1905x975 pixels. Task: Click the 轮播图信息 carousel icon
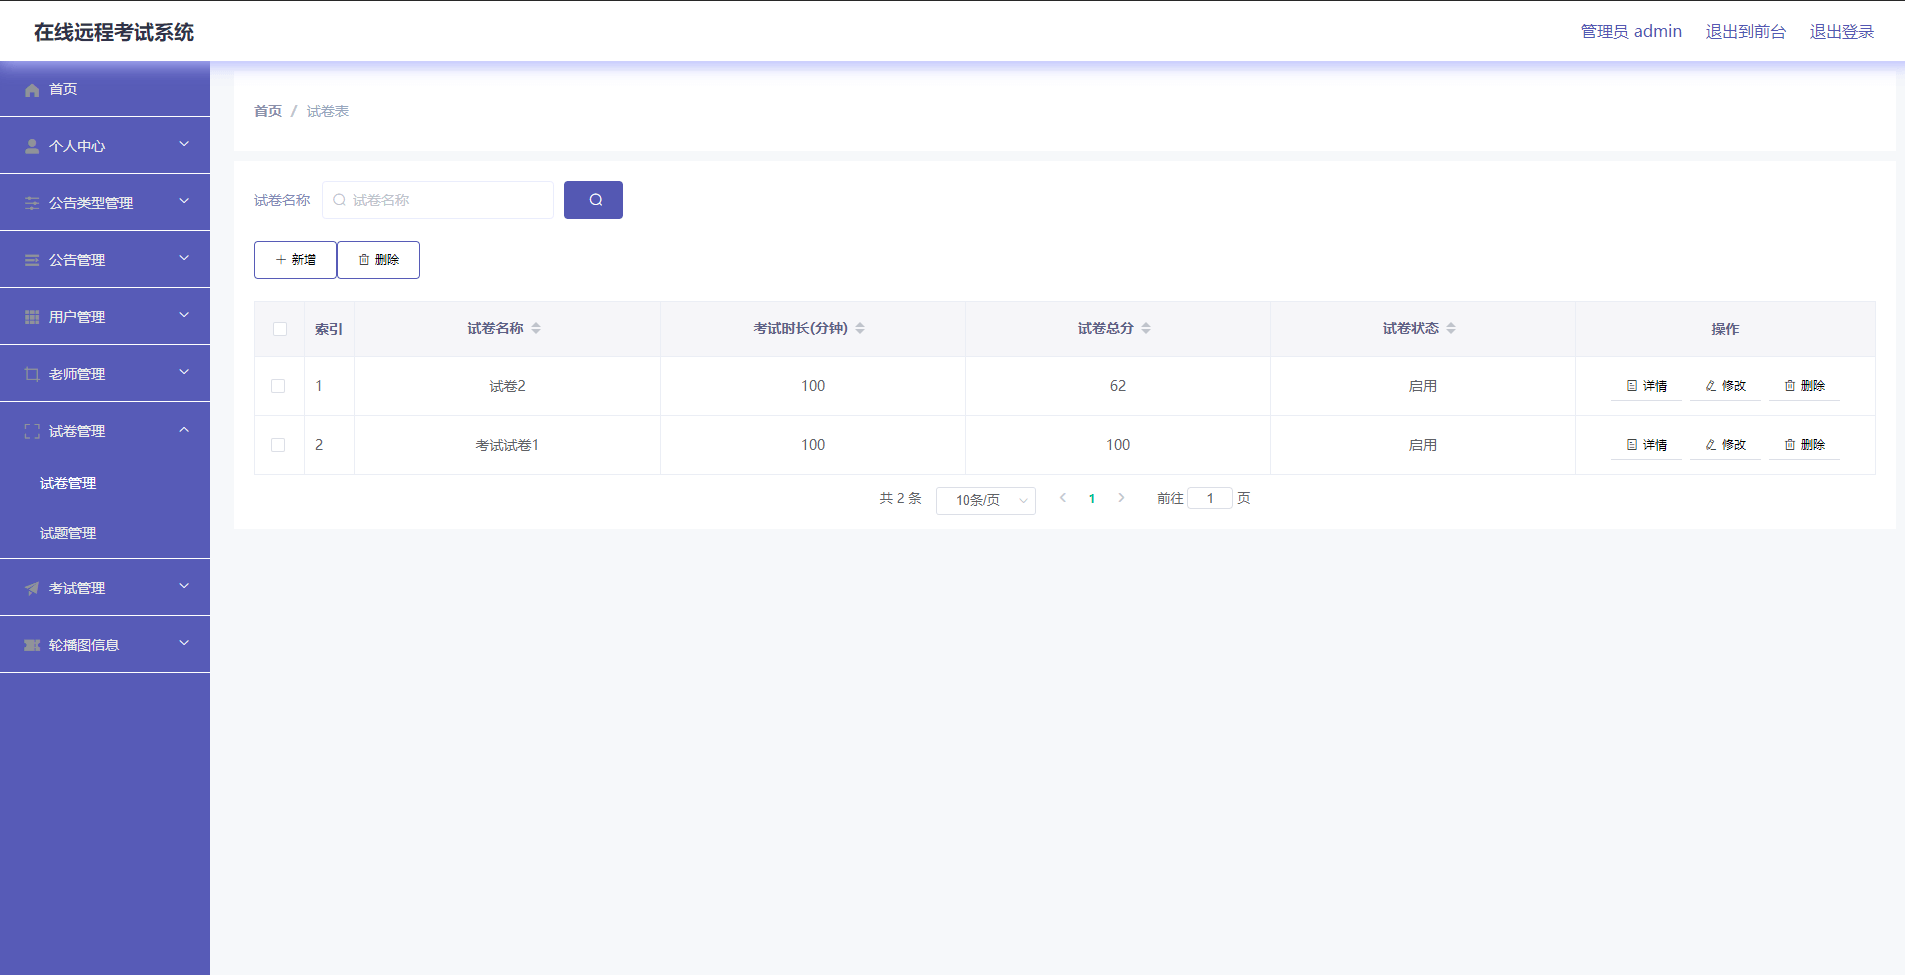pyautogui.click(x=32, y=644)
